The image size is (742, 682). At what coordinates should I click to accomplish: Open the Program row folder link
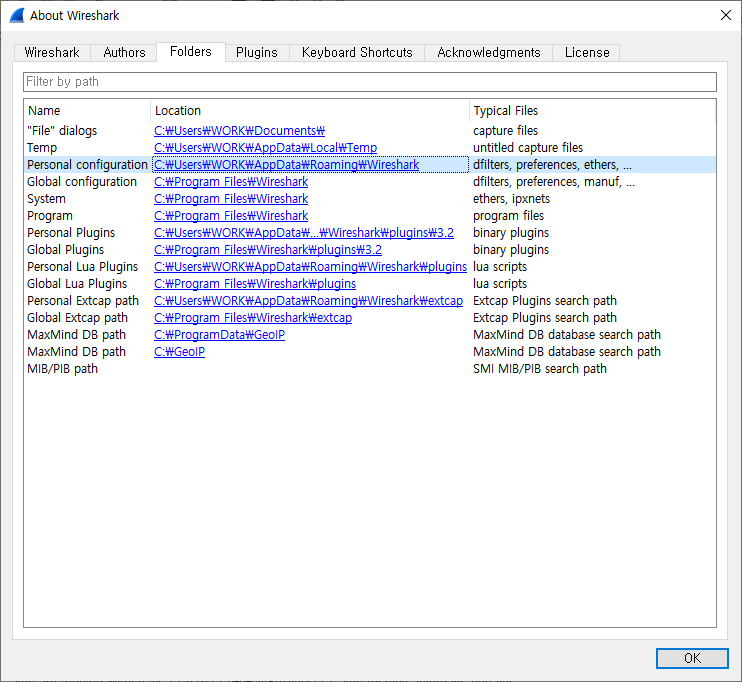[231, 216]
